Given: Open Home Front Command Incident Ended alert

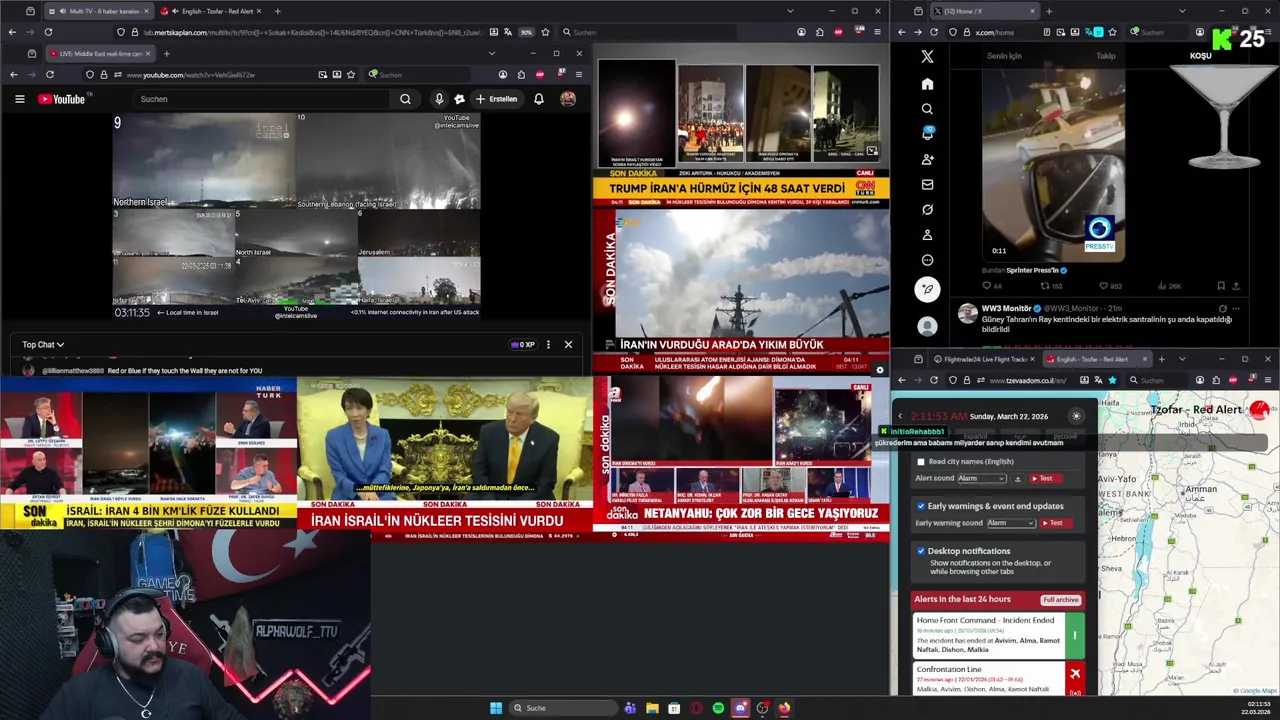Looking at the screenshot, I should (999, 634).
